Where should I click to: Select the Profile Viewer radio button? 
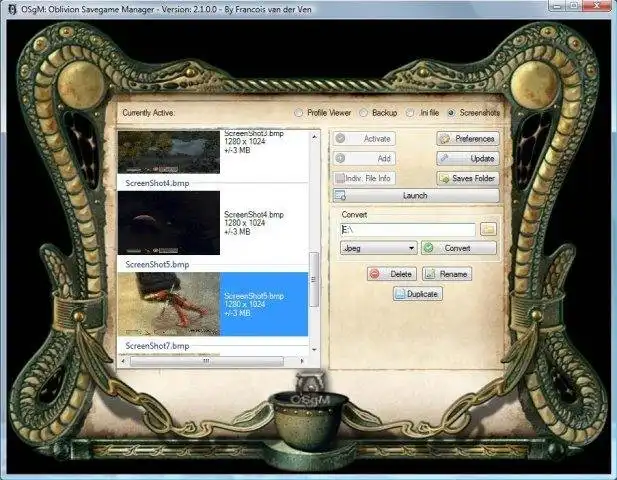[299, 113]
